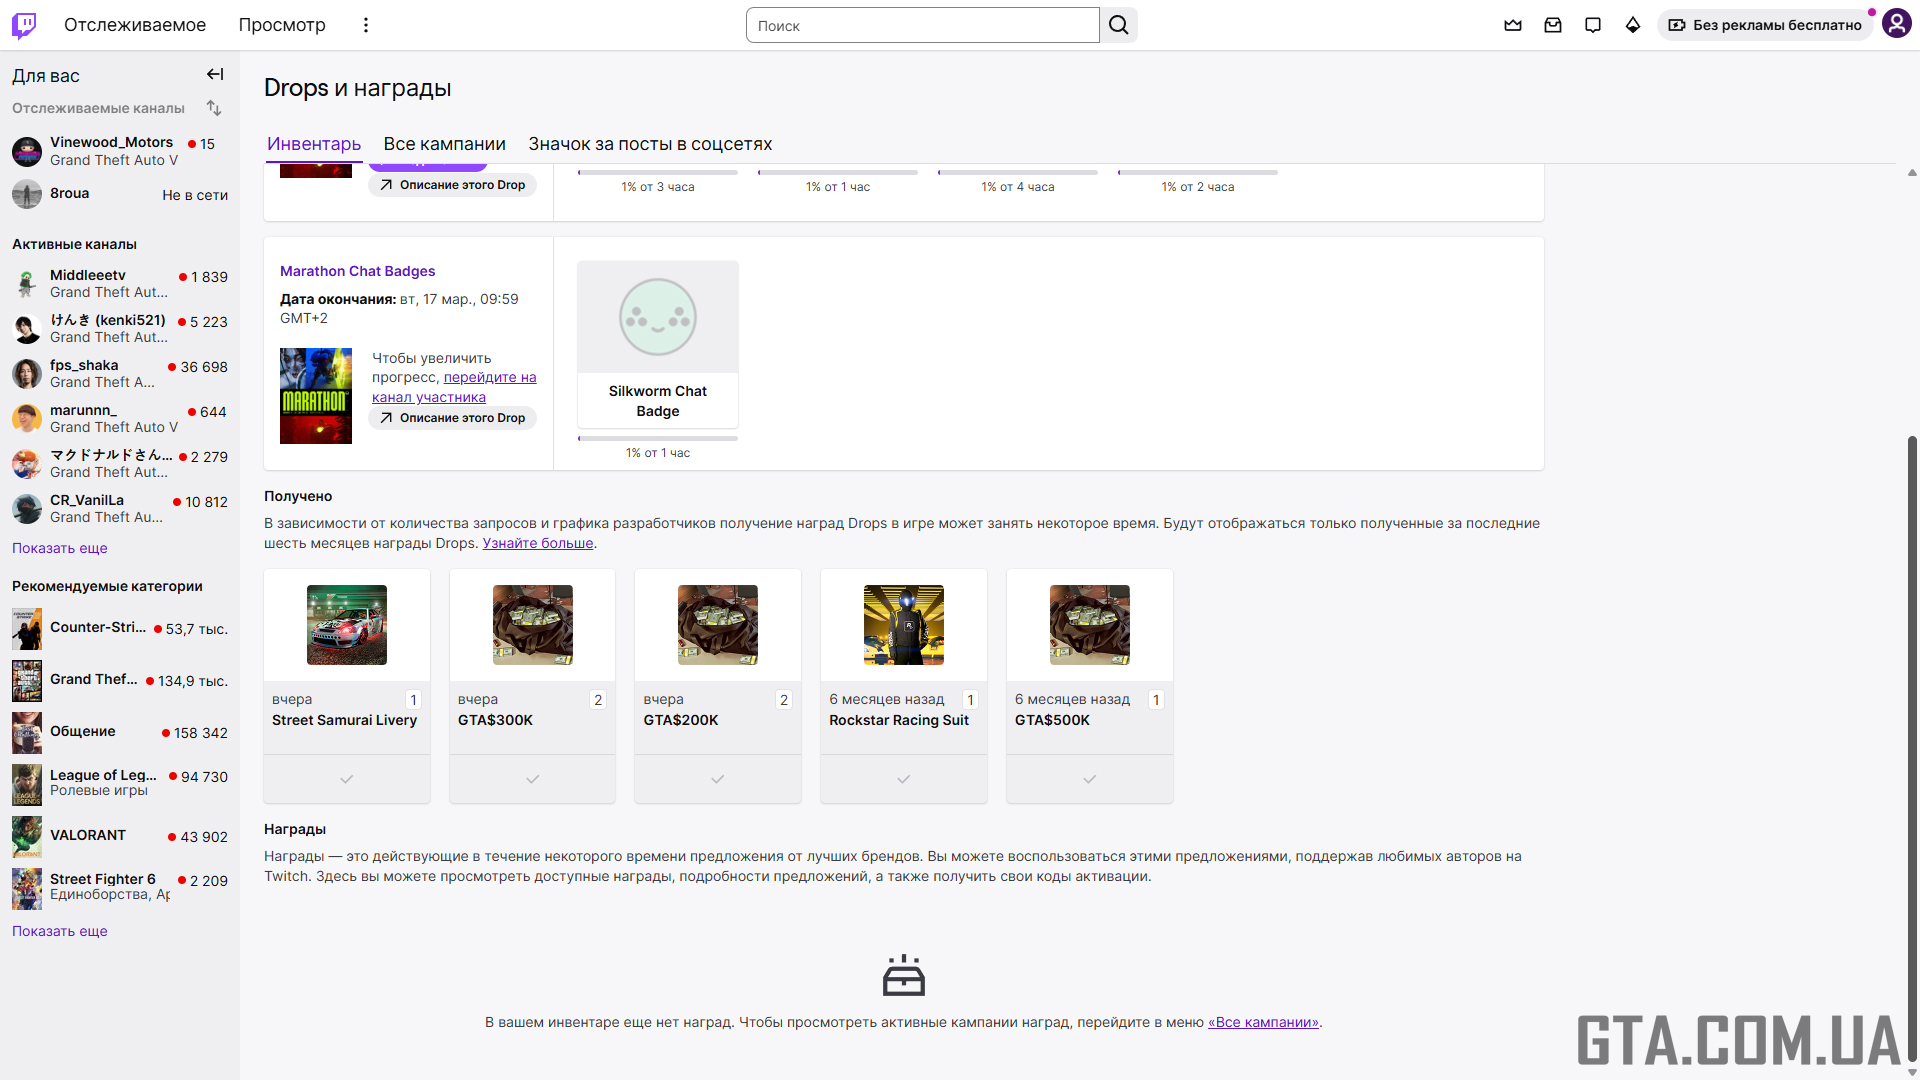Click Silkworm Chat Badge progress bar

point(658,438)
